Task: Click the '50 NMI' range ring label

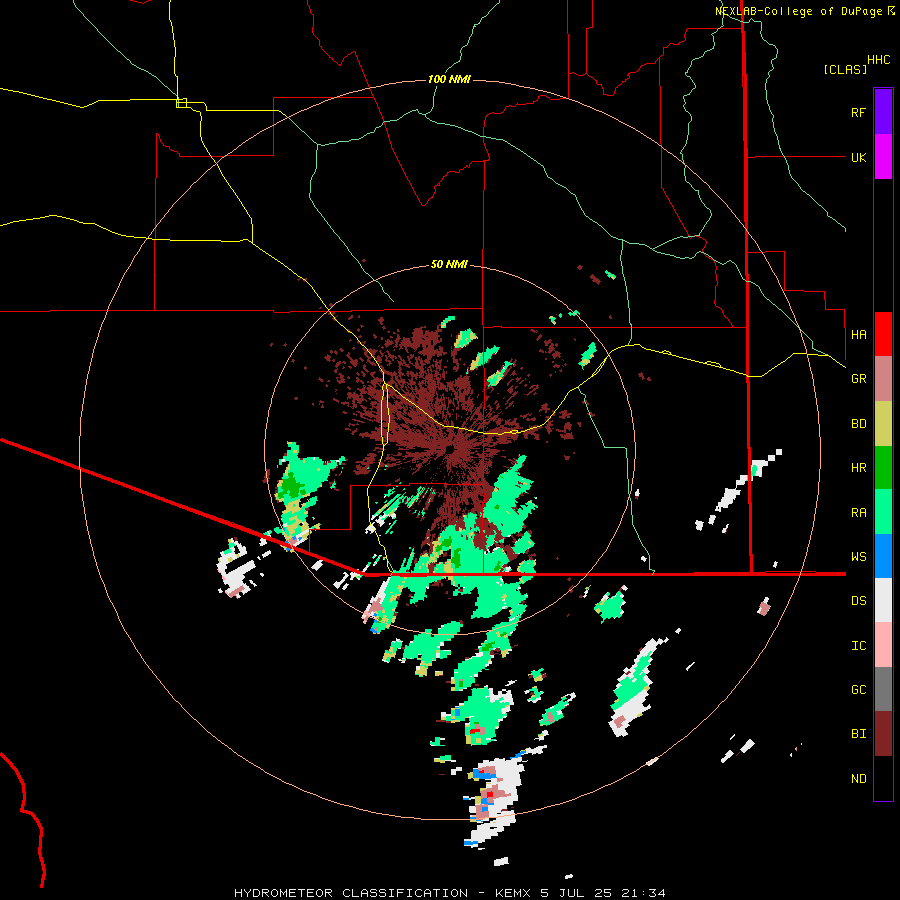Action: click(x=449, y=265)
